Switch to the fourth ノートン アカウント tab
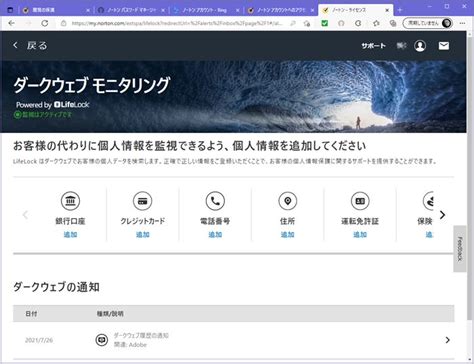This screenshot has height=364, width=474. (281, 10)
